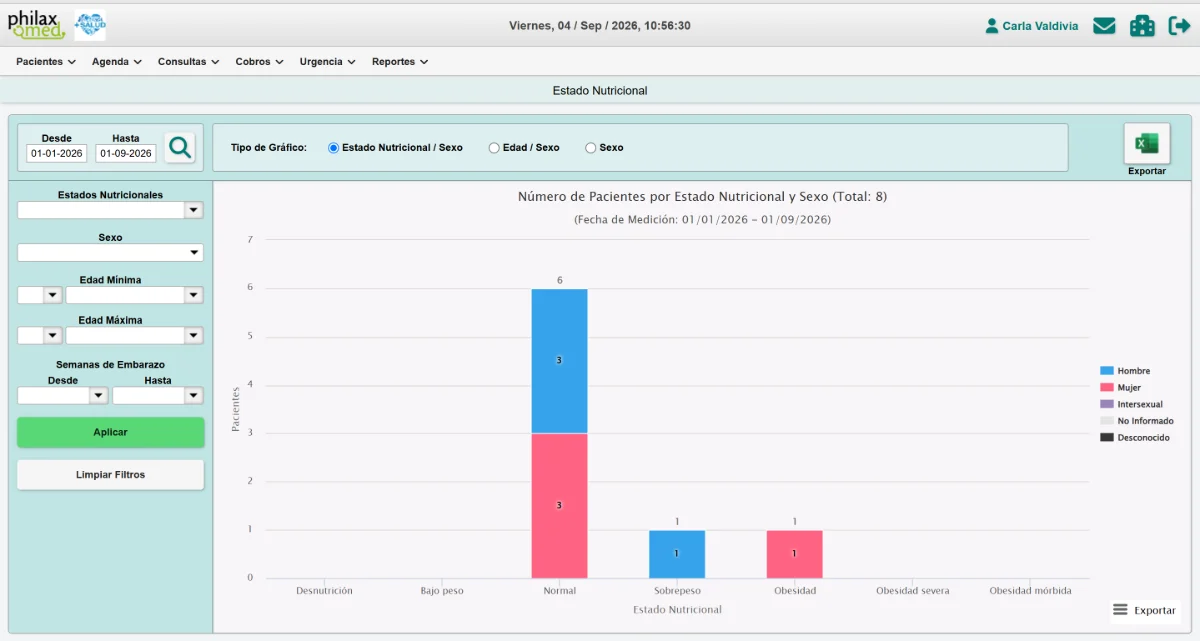Click the logout arrow icon

coord(1179,26)
